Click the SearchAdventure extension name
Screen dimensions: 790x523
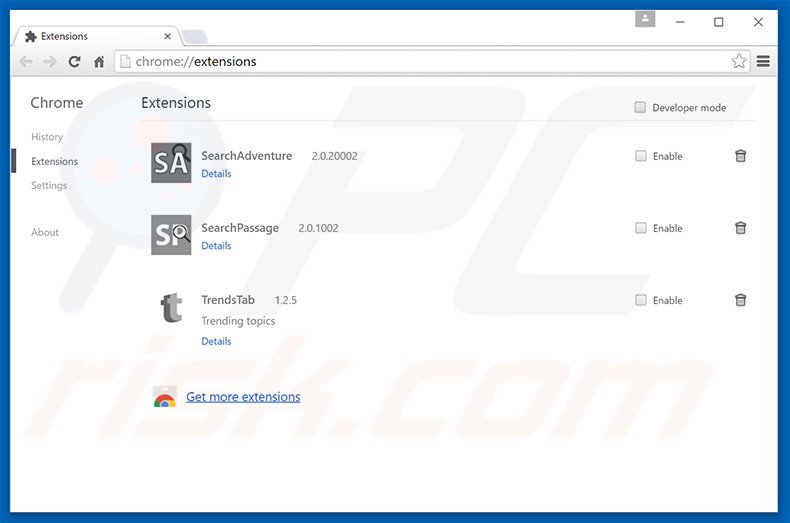coord(246,156)
